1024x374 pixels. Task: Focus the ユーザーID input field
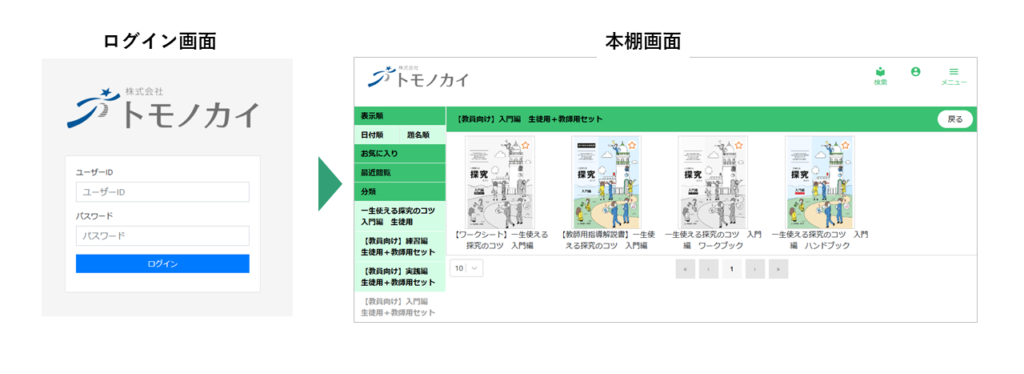click(x=163, y=192)
